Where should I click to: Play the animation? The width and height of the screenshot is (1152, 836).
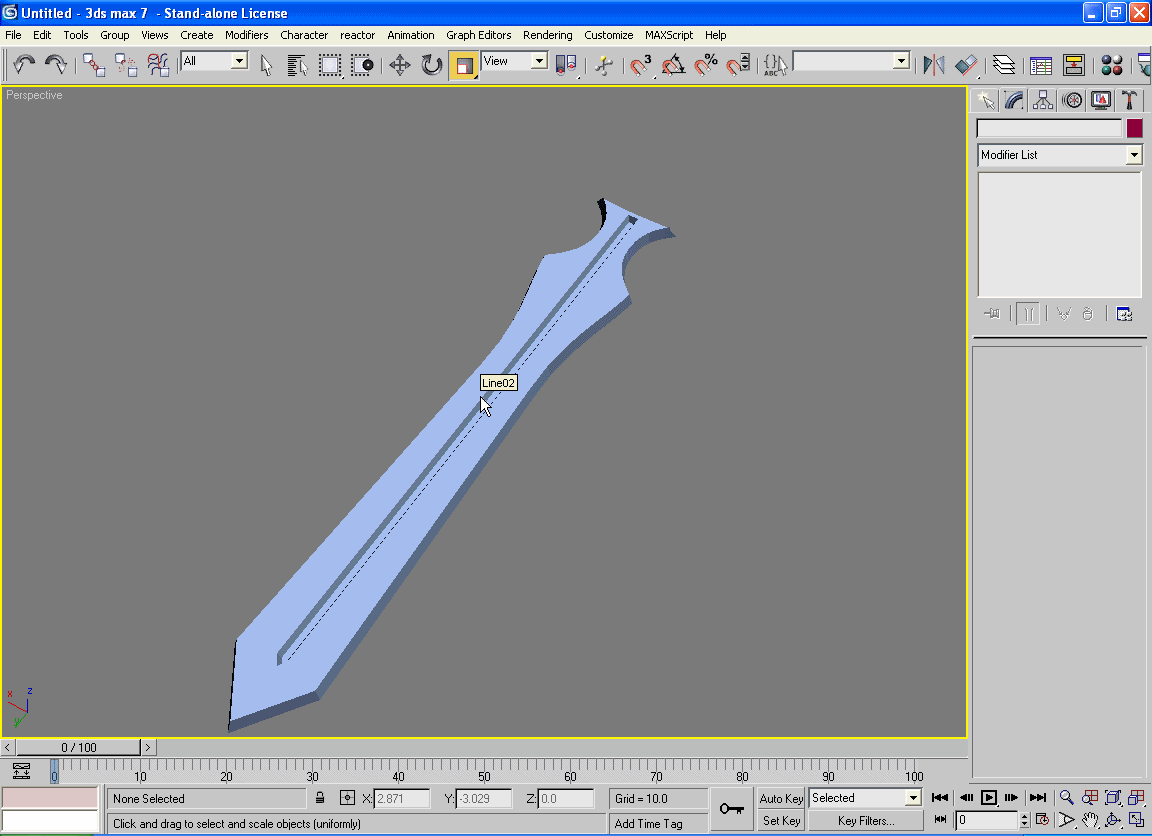(989, 798)
